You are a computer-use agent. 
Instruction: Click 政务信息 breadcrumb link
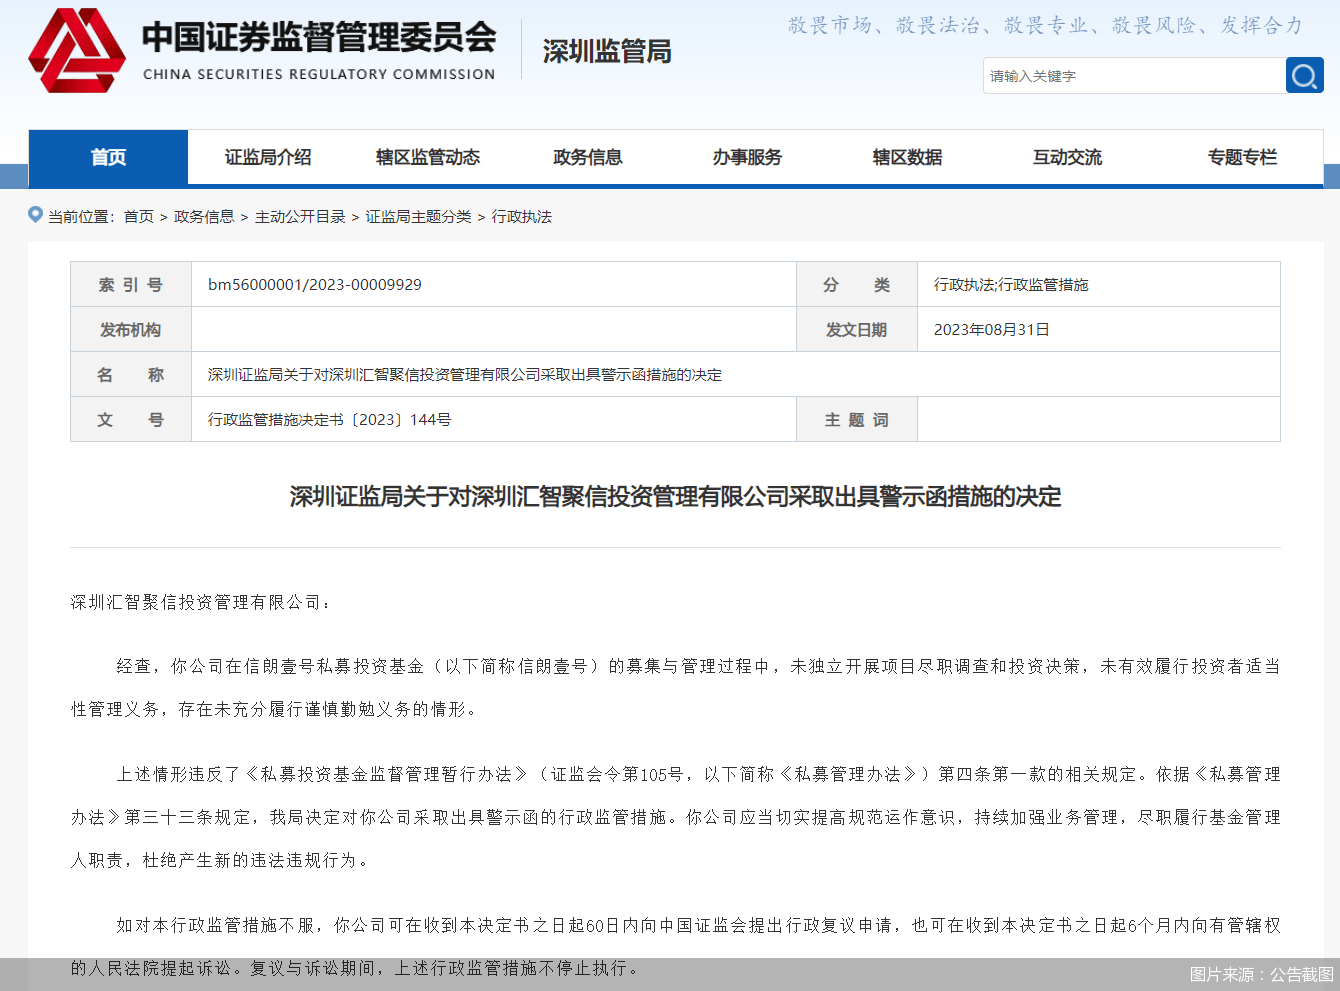tap(204, 217)
